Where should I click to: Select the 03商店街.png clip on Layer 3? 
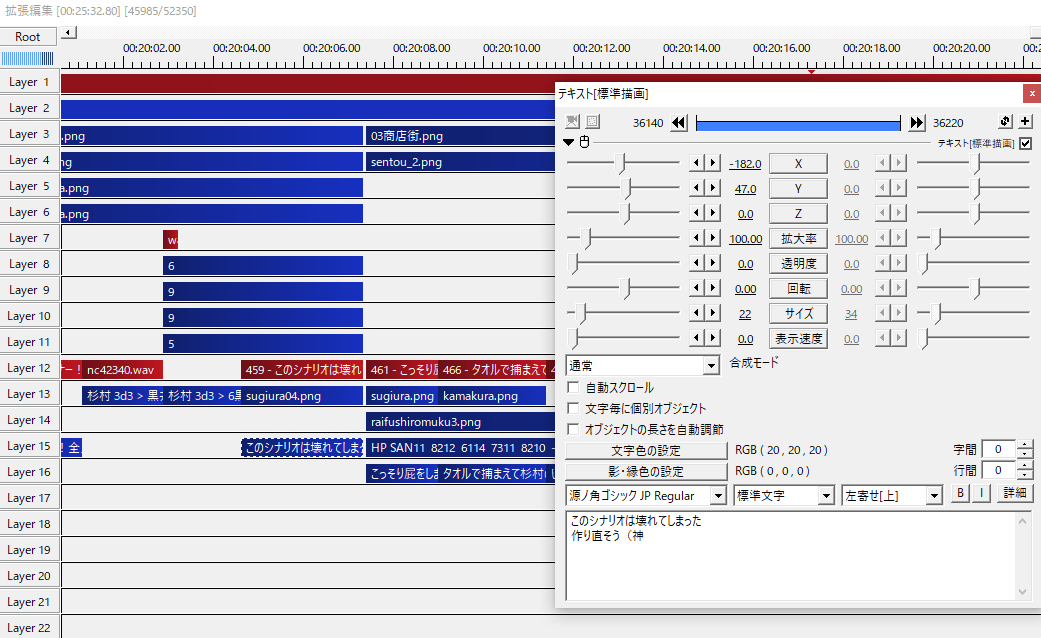coord(460,135)
